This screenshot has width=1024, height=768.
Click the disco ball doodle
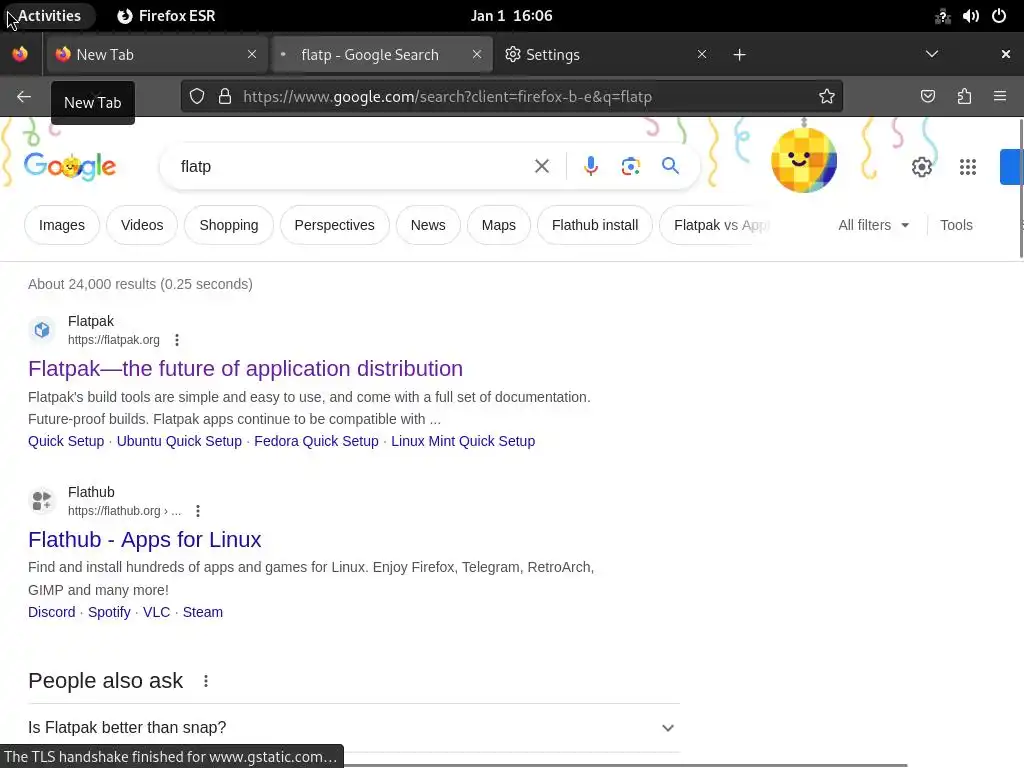[x=804, y=159]
